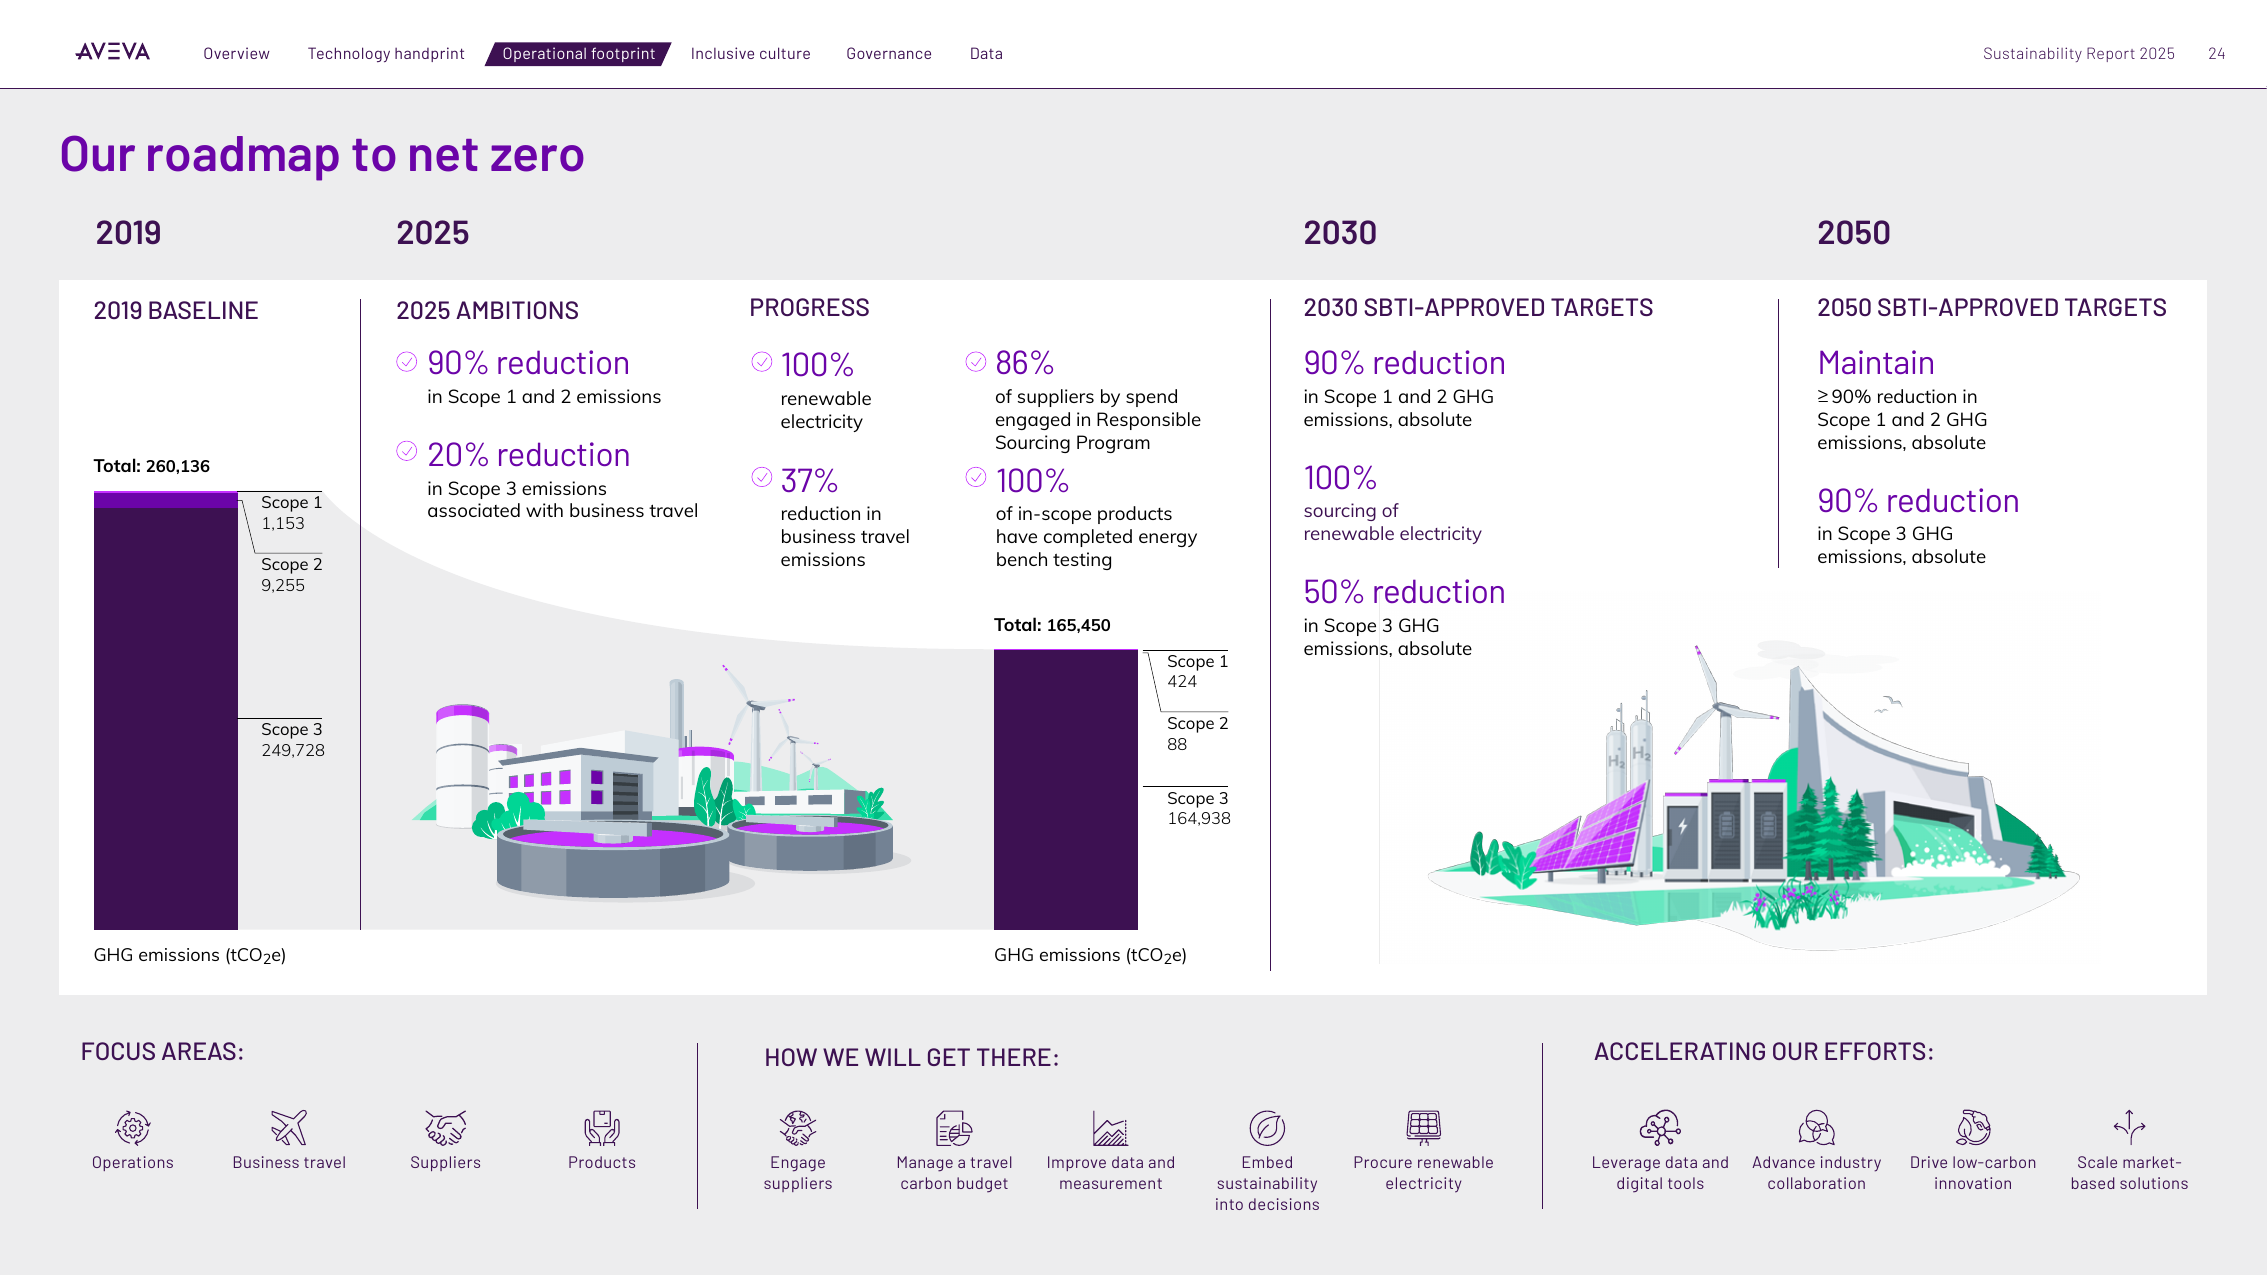Click the Operations gear icon
This screenshot has height=1275, width=2267.
click(x=133, y=1128)
